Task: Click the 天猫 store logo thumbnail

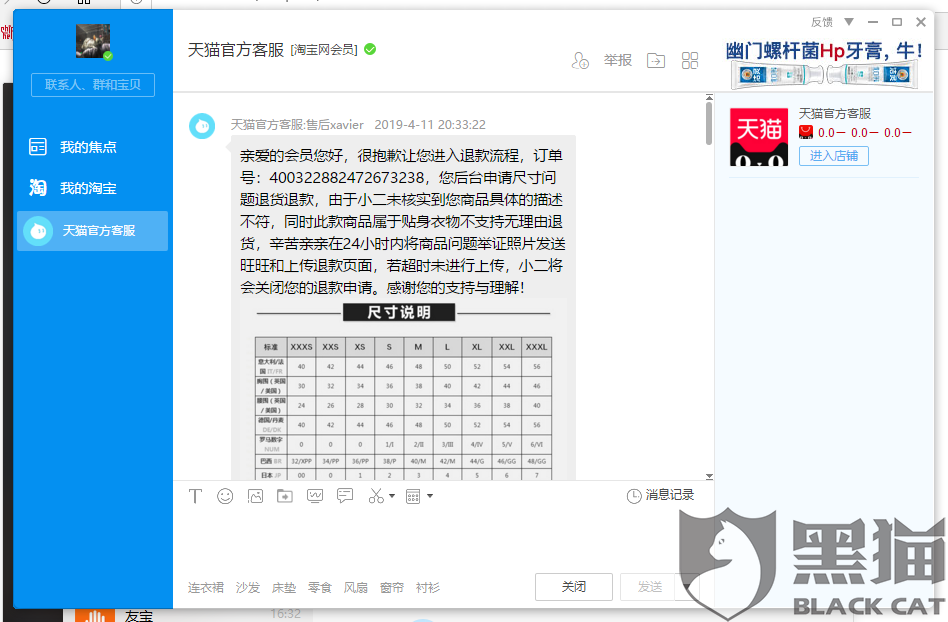Action: tap(759, 137)
